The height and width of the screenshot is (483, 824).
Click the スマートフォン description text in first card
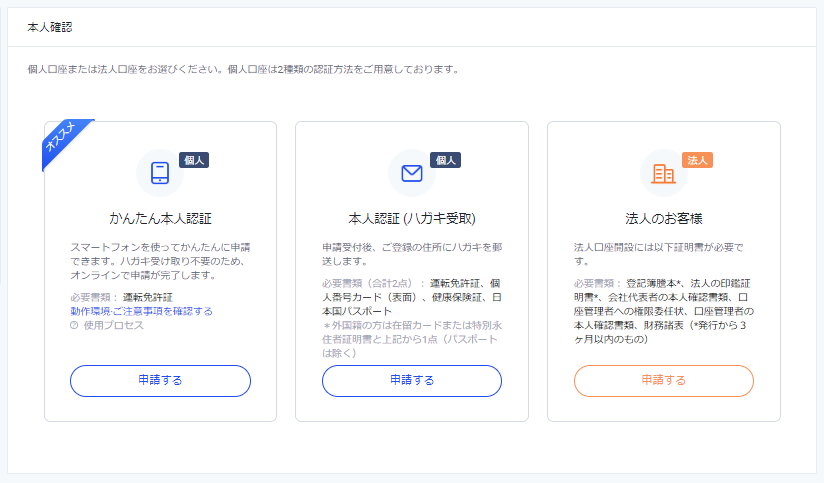pyautogui.click(x=158, y=260)
